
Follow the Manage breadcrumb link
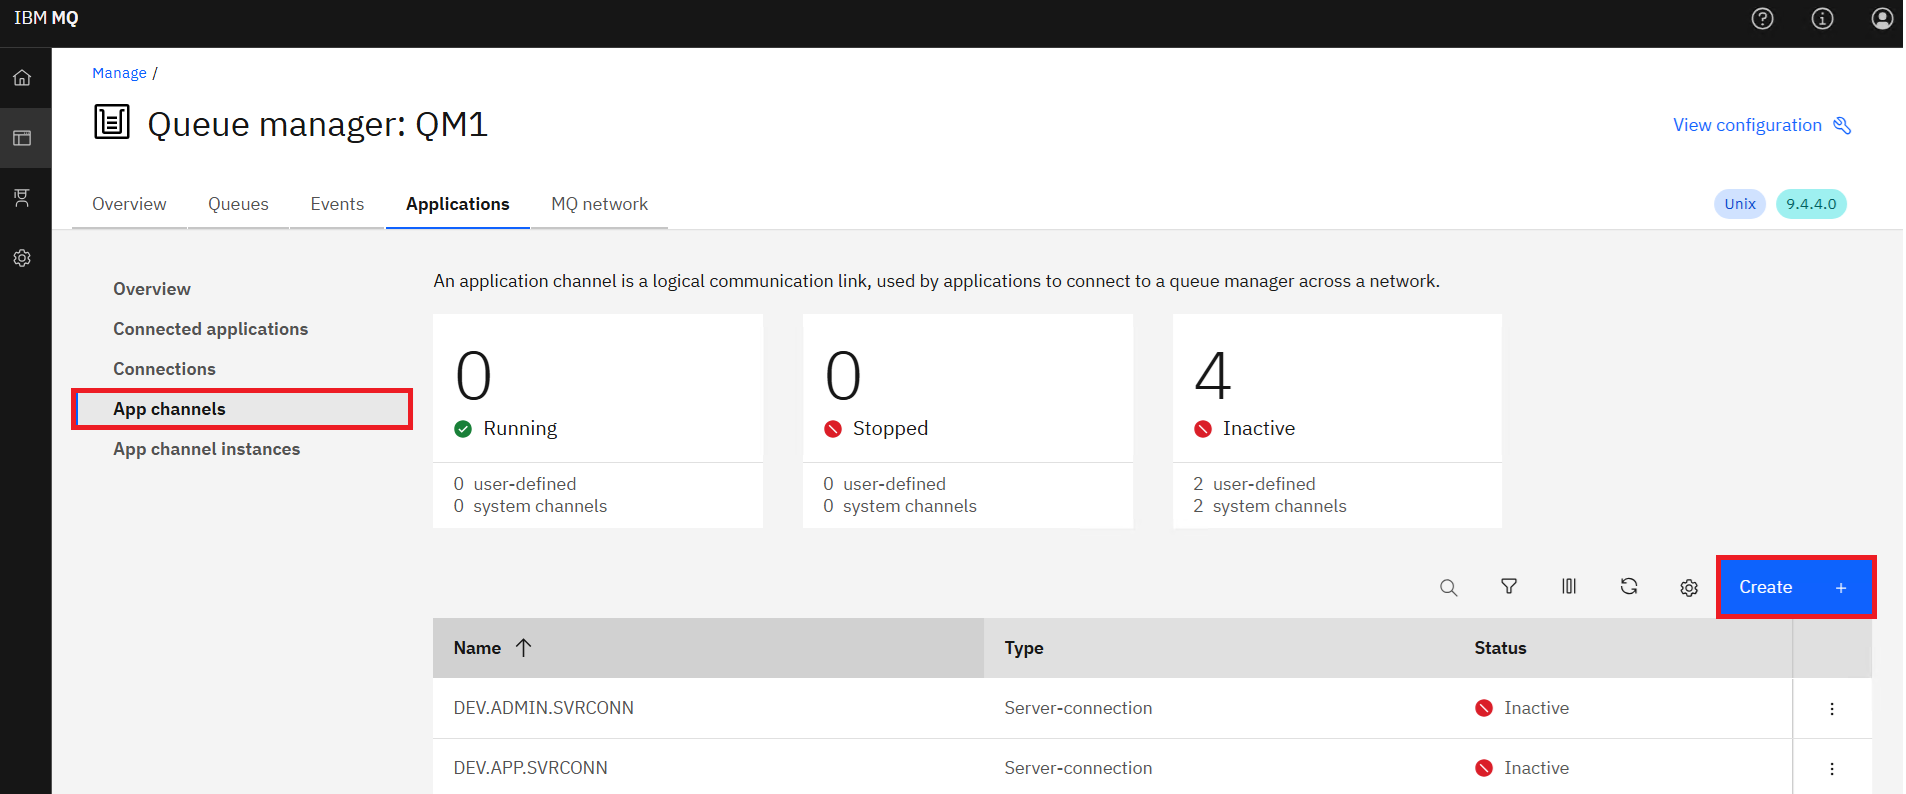point(119,73)
